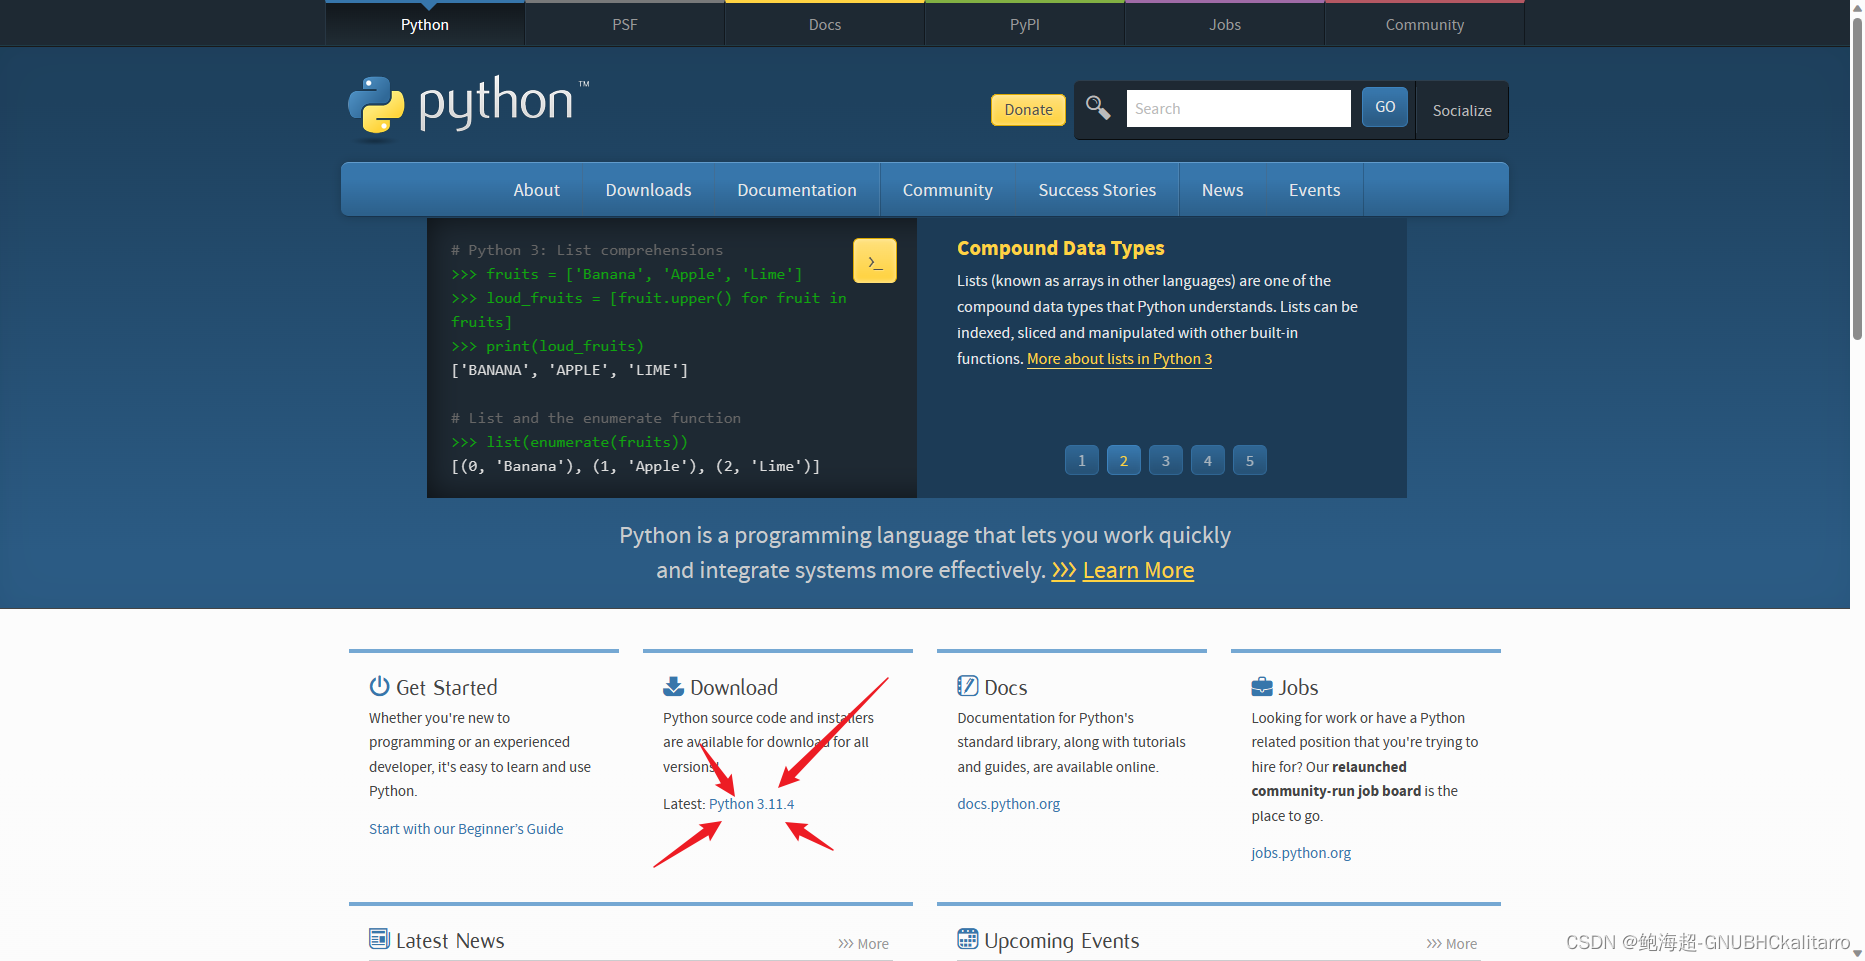Click the Donate button
Image resolution: width=1865 pixels, height=961 pixels.
[1028, 110]
